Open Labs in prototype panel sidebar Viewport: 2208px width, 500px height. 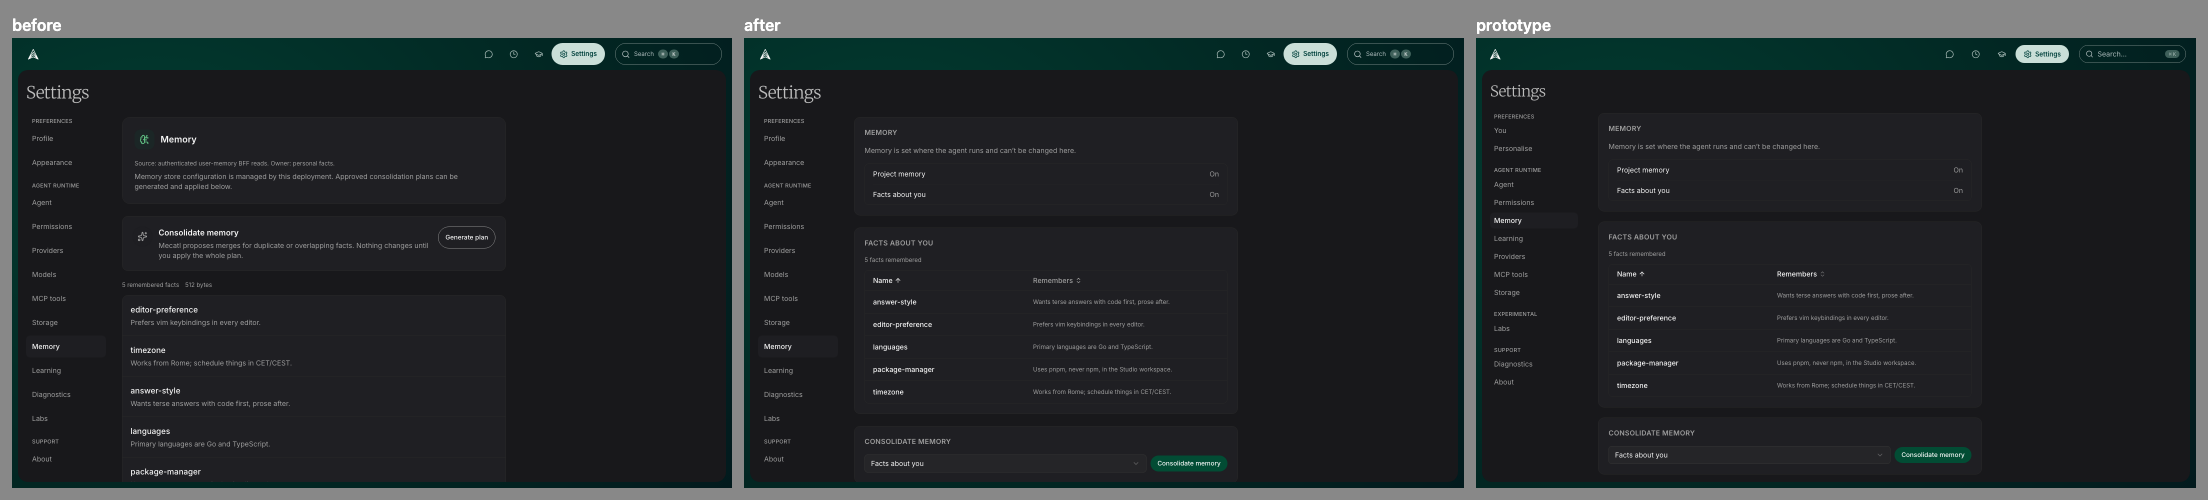(1534, 329)
